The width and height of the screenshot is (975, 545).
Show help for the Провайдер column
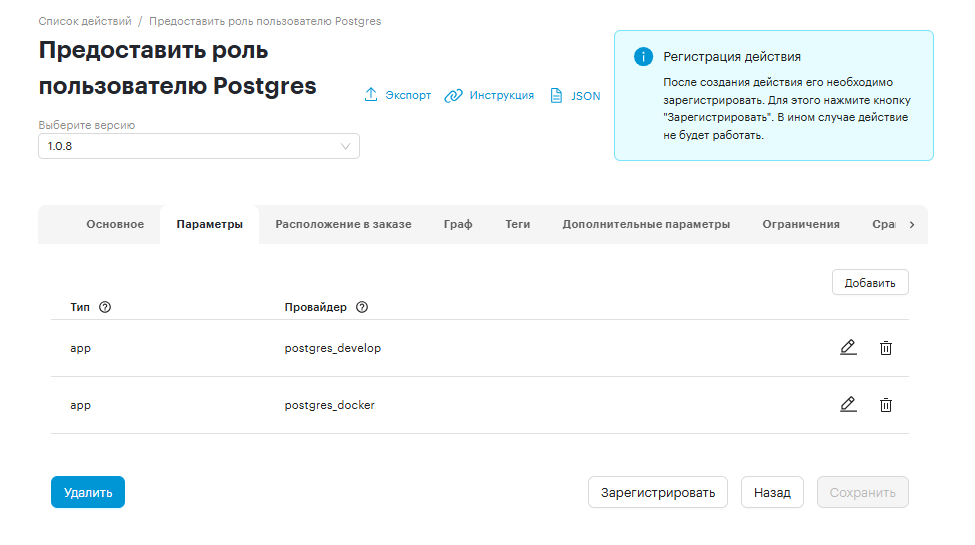point(362,307)
